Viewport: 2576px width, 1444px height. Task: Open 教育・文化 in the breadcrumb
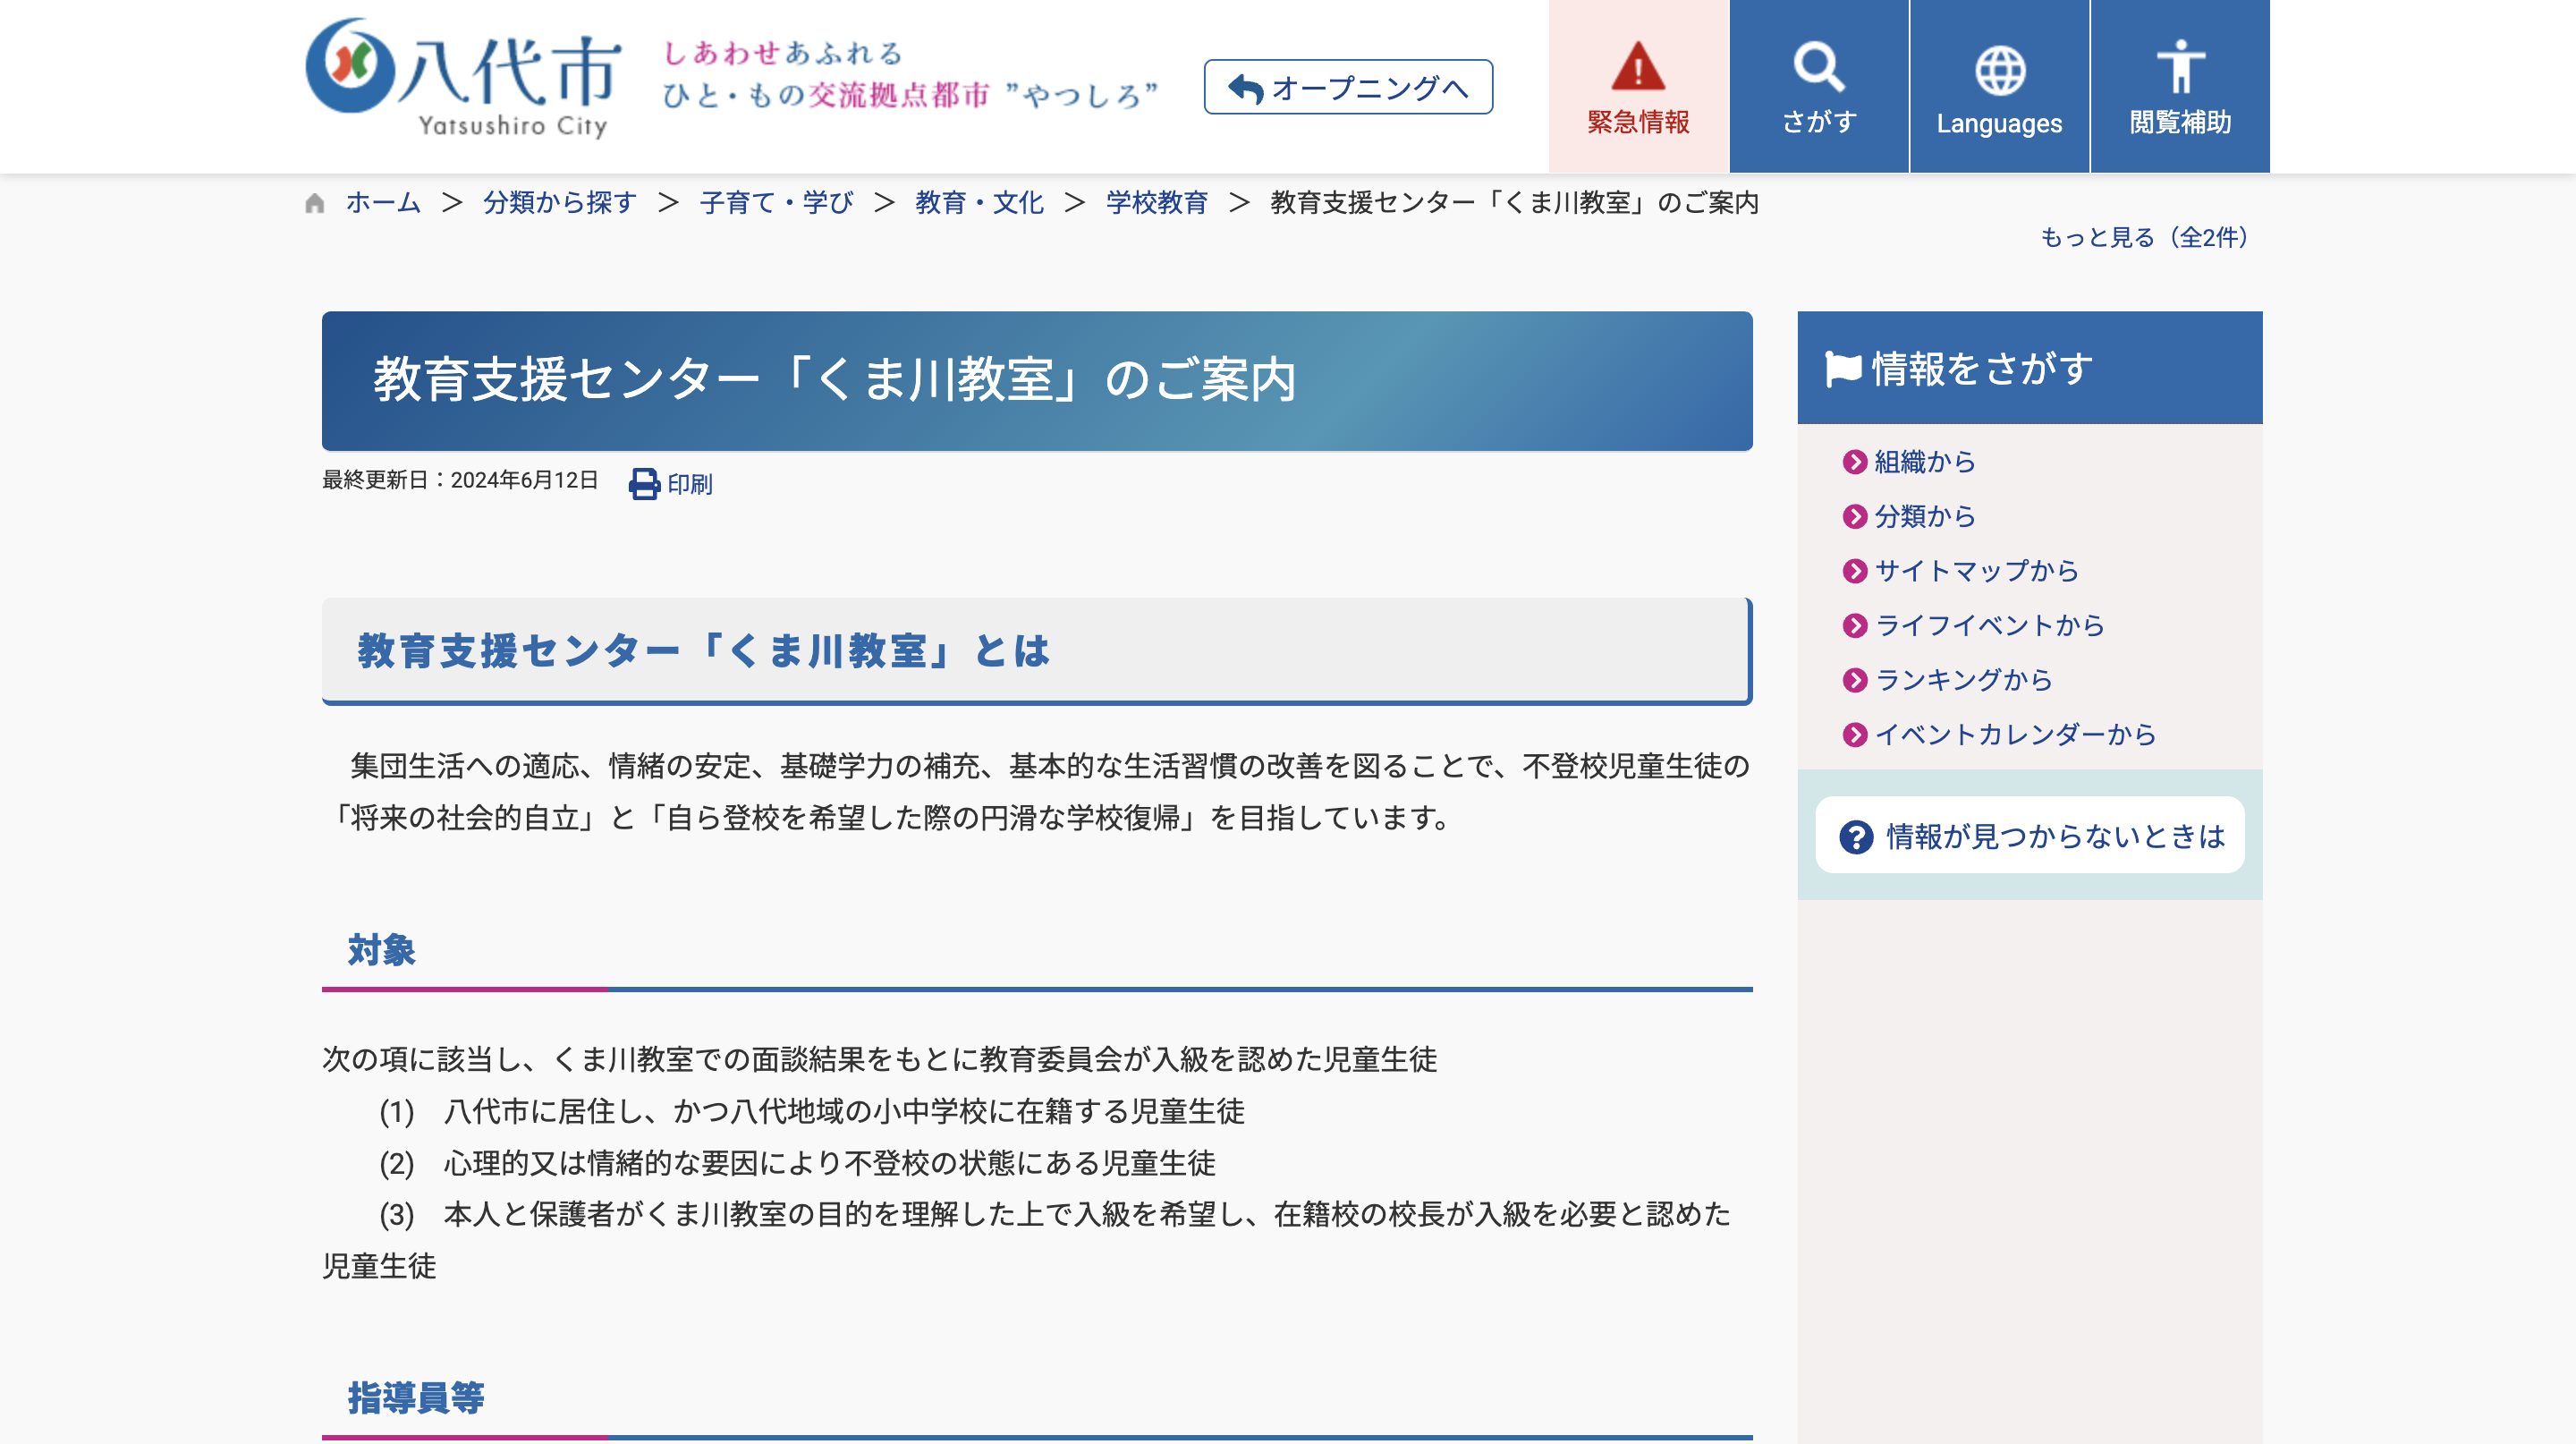pos(978,202)
